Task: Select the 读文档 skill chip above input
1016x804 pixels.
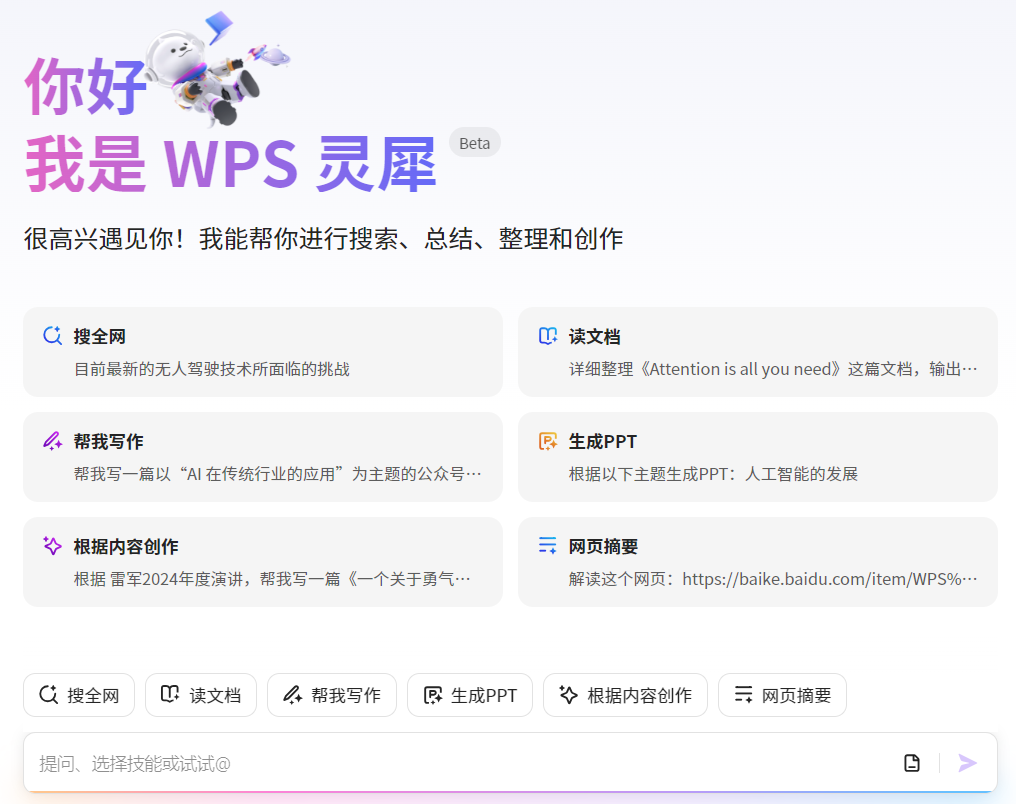Action: (x=201, y=695)
